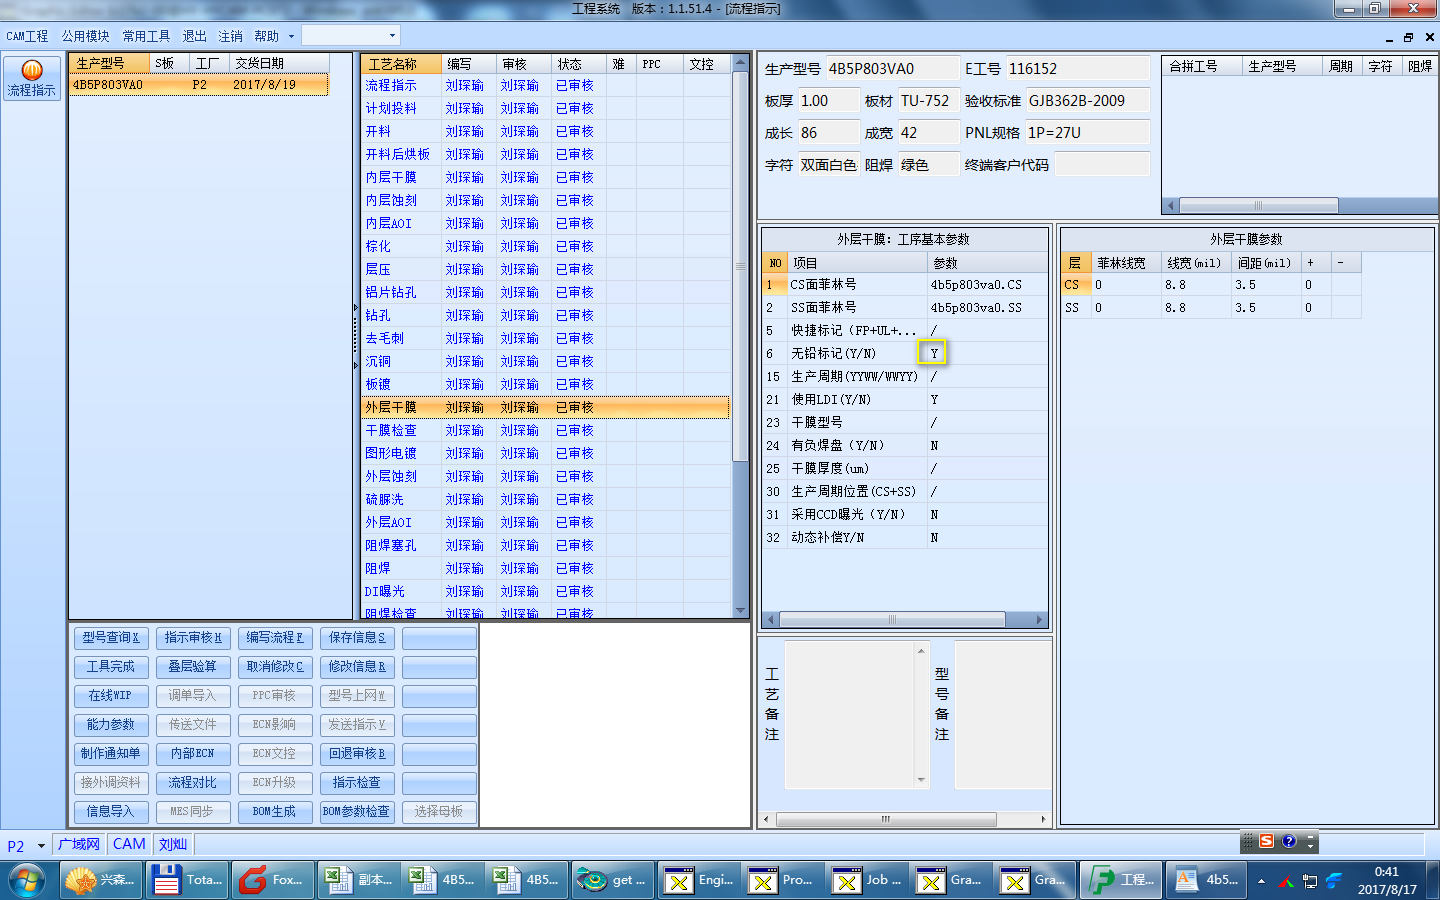
Task: Switch to the Pro... taskbar window
Action: click(785, 880)
